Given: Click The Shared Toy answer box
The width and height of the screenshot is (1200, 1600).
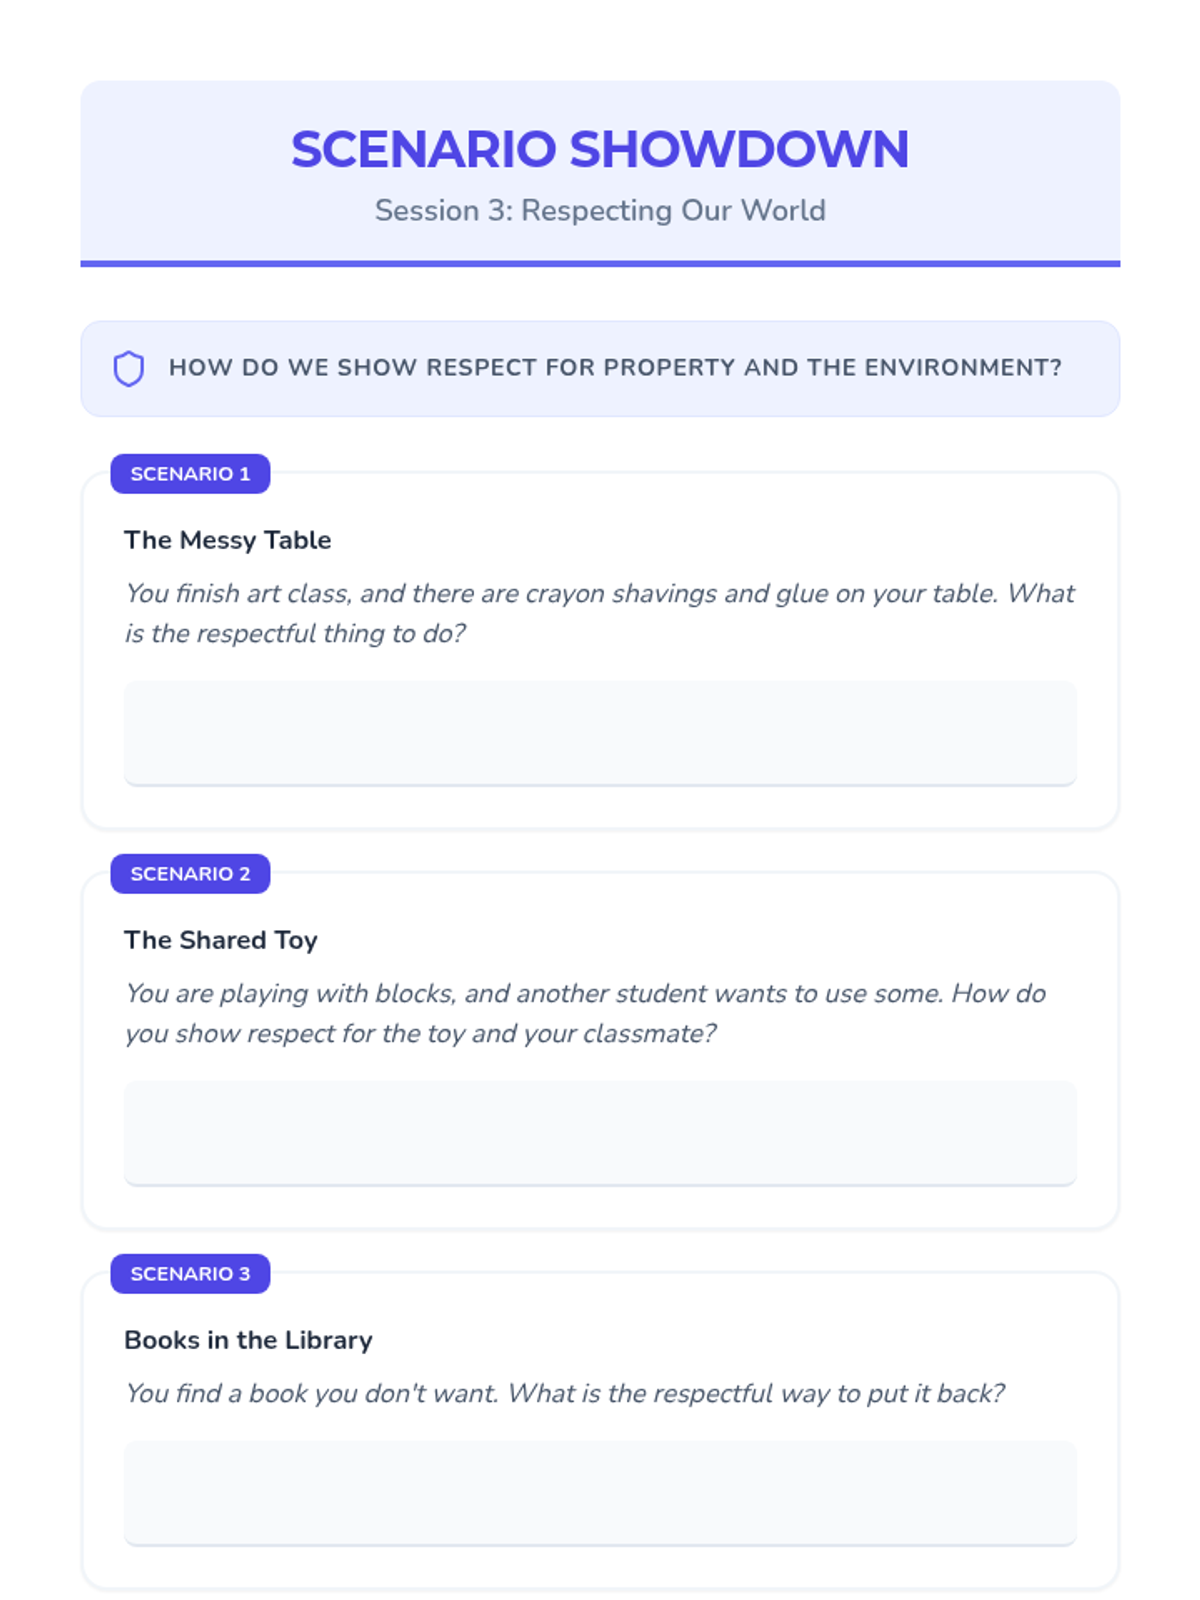Looking at the screenshot, I should tap(600, 1133).
